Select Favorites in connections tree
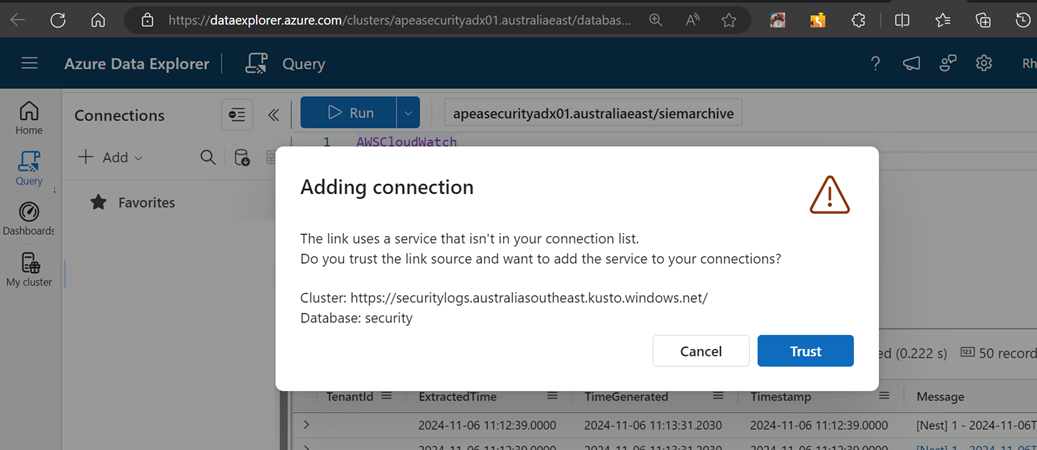 tap(147, 202)
